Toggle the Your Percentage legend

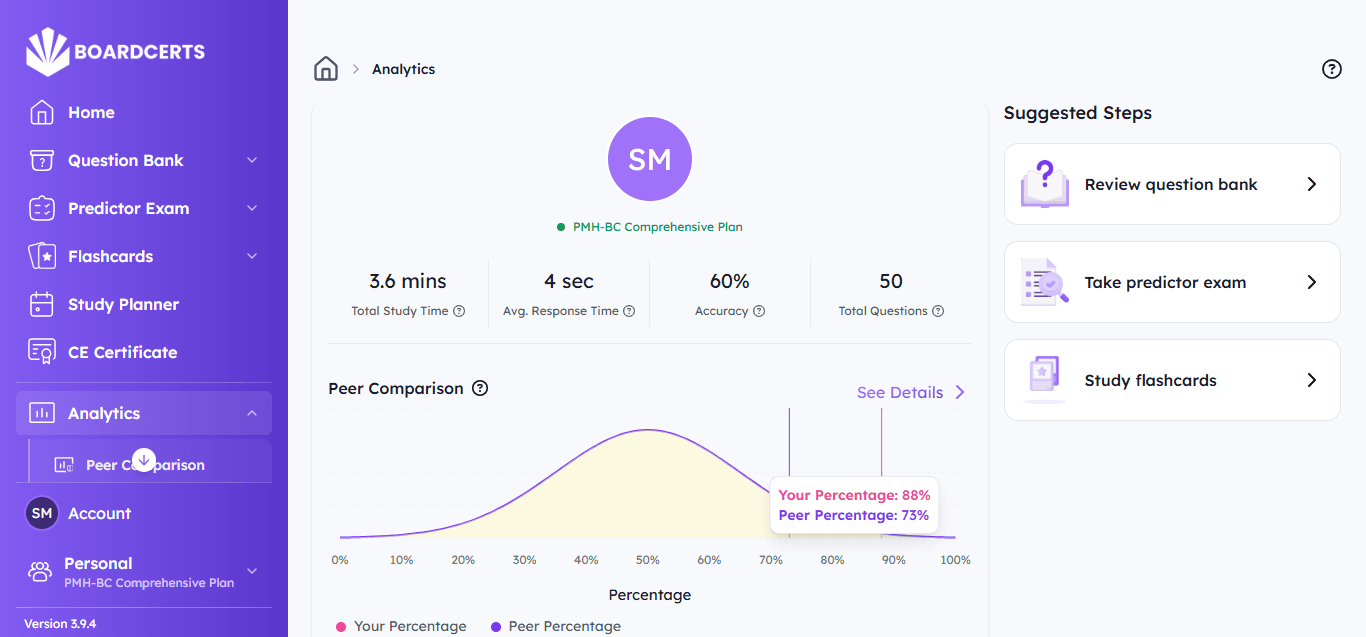tap(400, 626)
